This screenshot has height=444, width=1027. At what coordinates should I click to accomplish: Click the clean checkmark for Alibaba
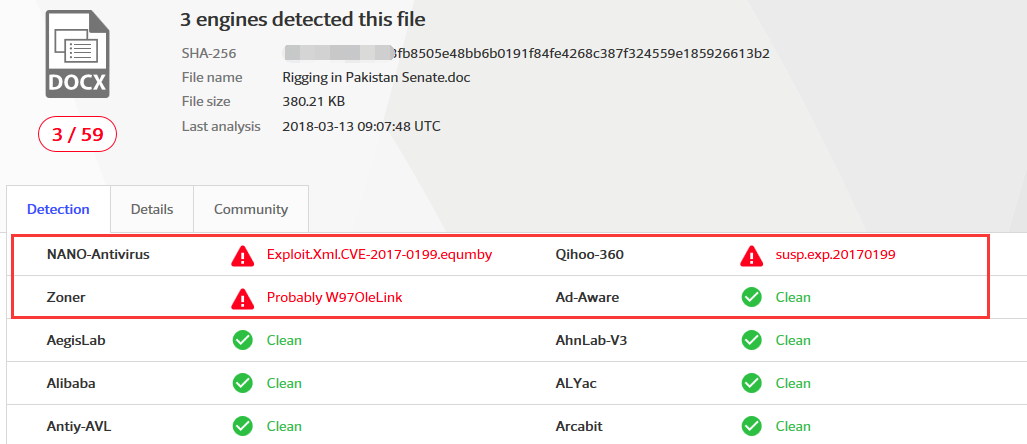point(242,383)
